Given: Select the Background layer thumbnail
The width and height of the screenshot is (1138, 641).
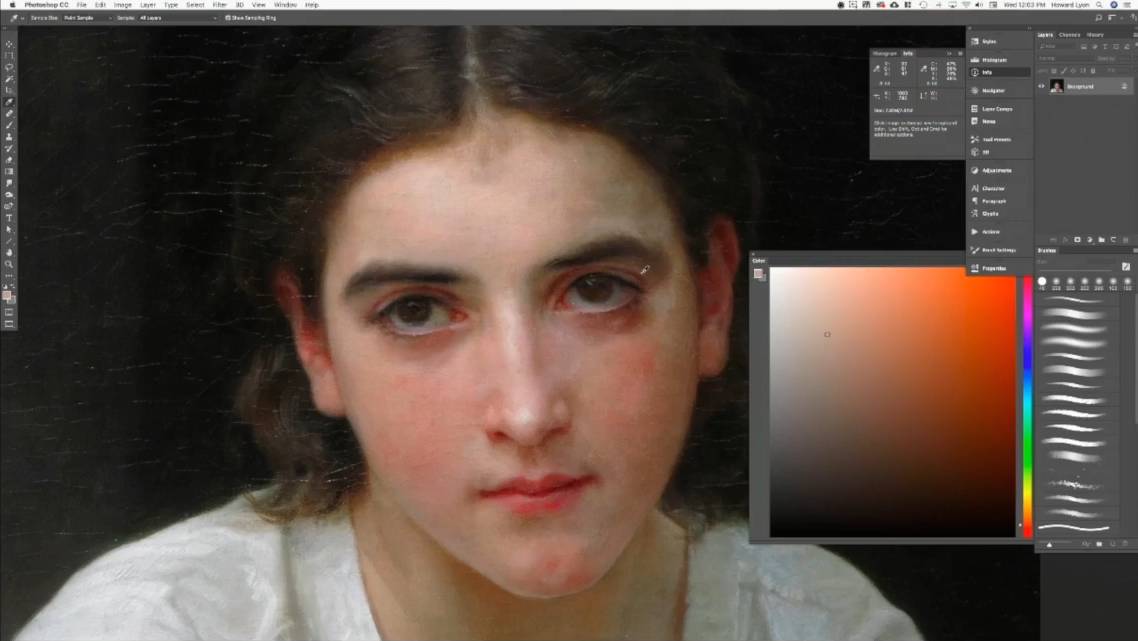Looking at the screenshot, I should [1057, 86].
